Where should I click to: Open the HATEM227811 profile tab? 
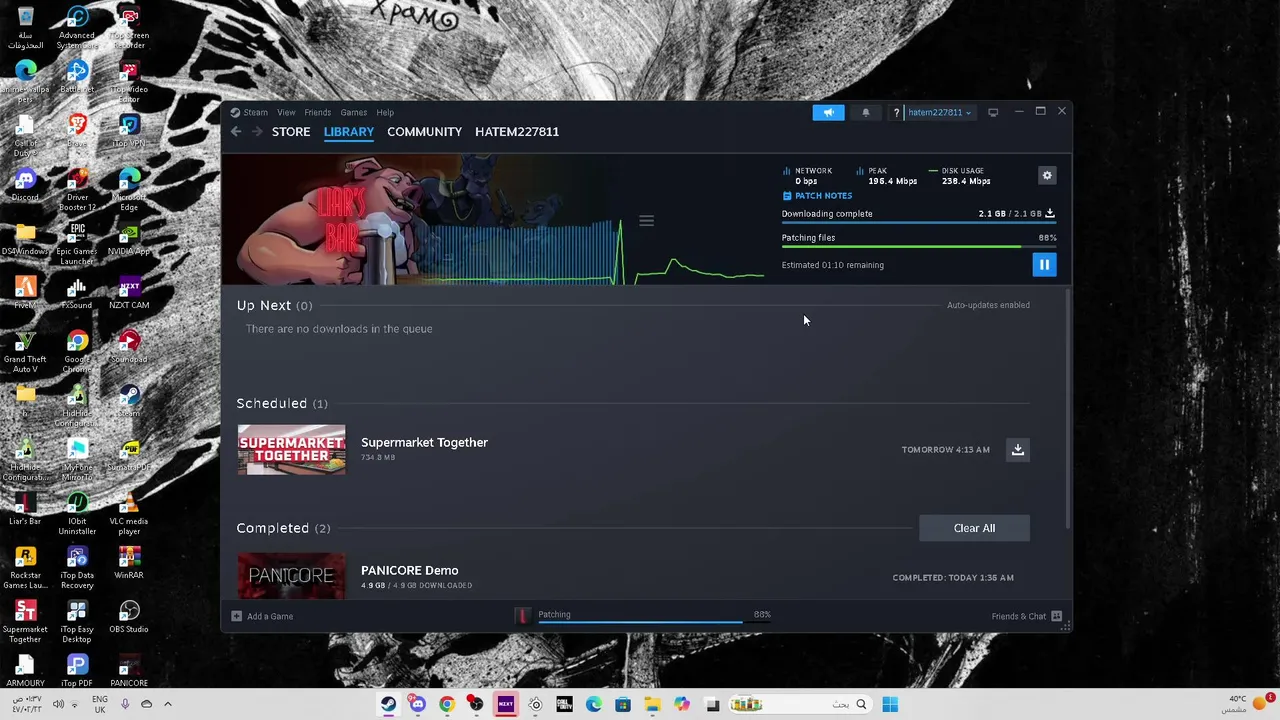click(x=517, y=132)
